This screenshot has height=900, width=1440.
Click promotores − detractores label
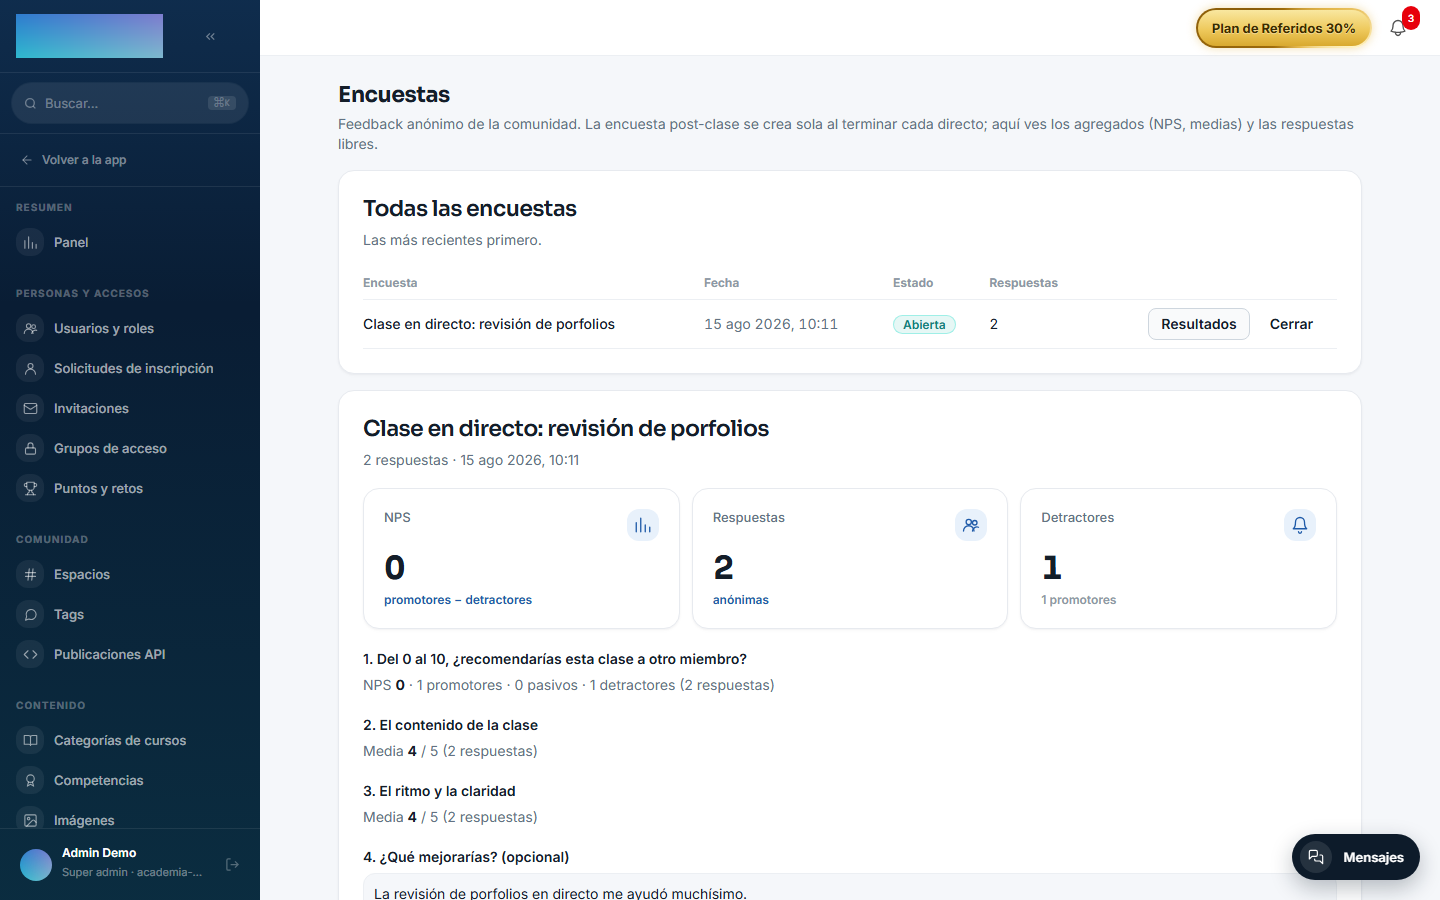pyautogui.click(x=458, y=600)
